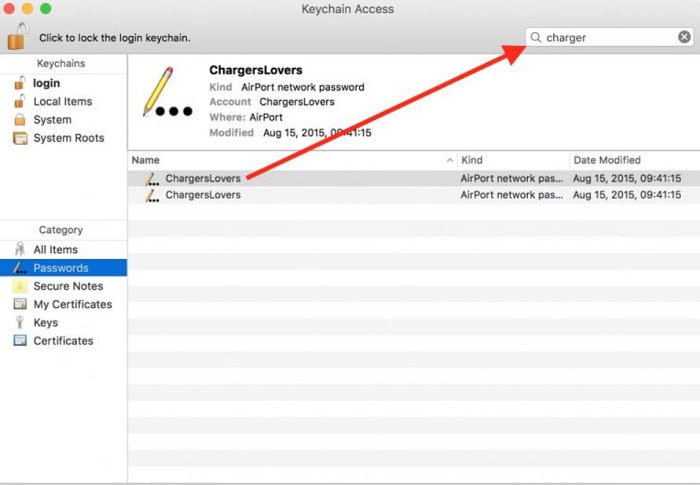
Task: Select the Certificates category
Action: [x=63, y=341]
